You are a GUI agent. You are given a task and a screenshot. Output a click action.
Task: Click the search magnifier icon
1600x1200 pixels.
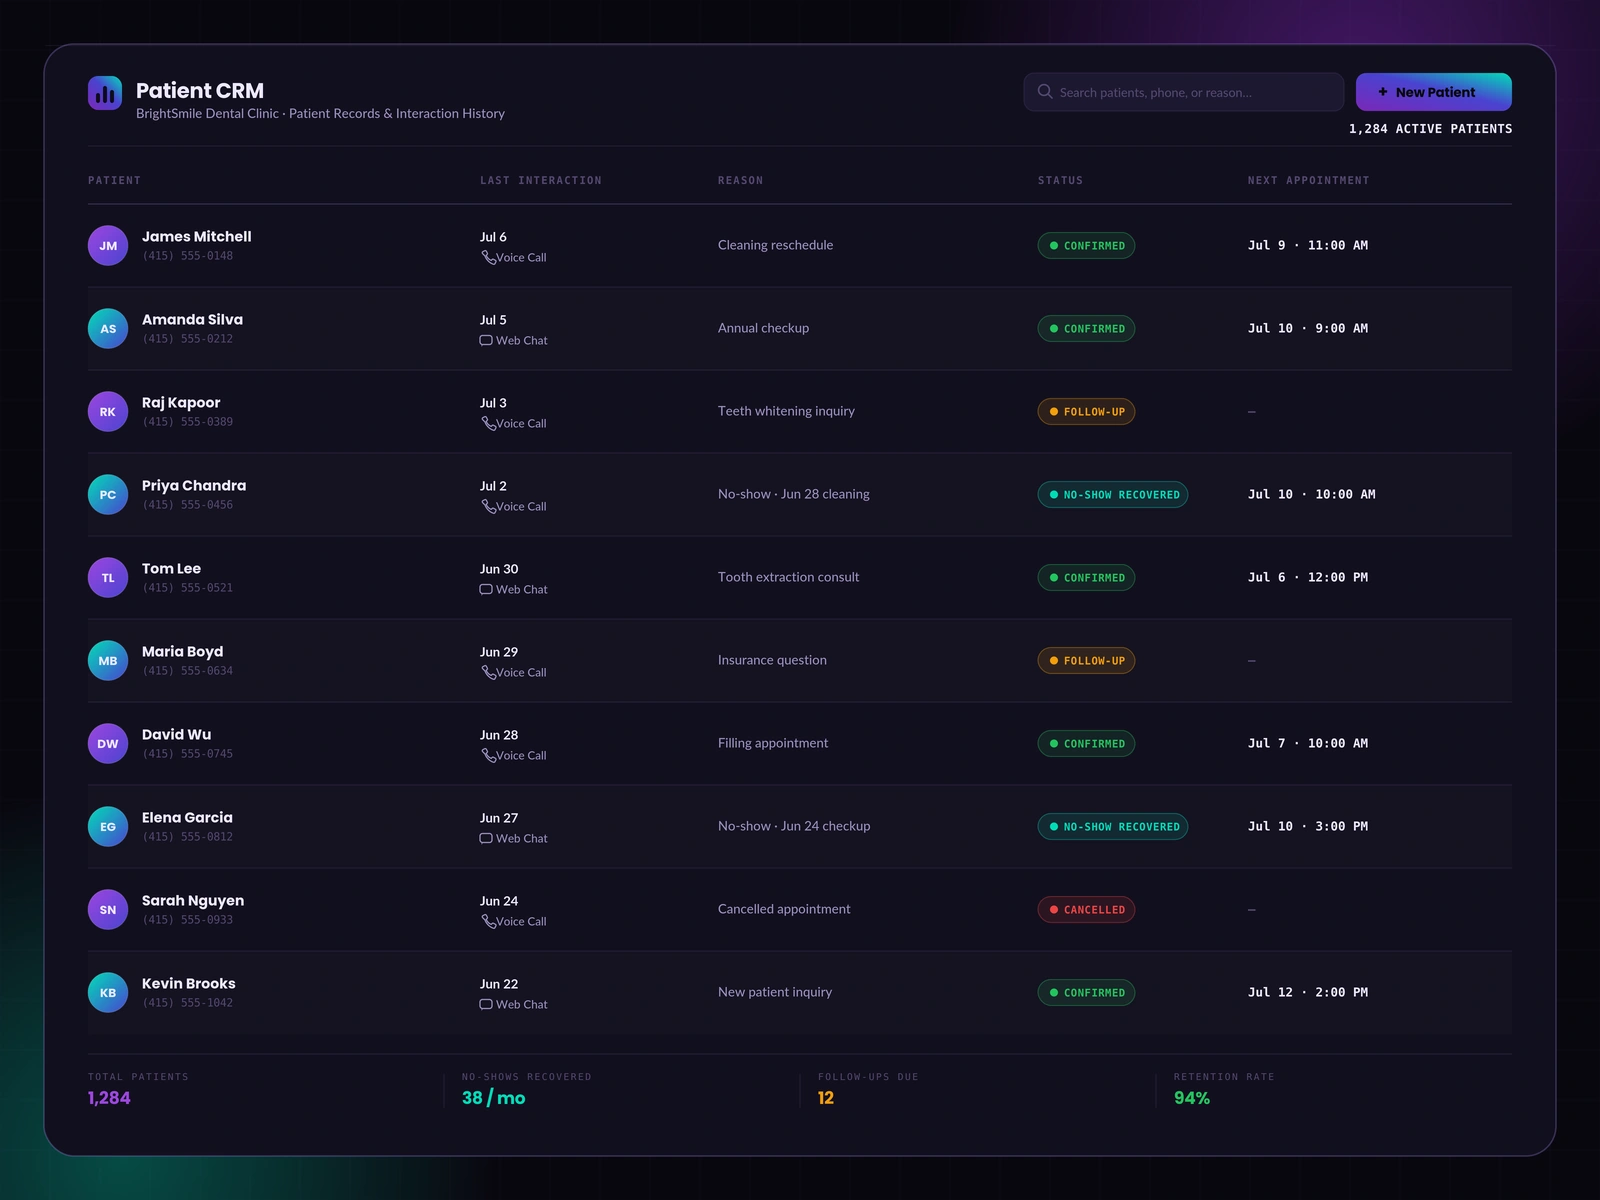[1045, 92]
